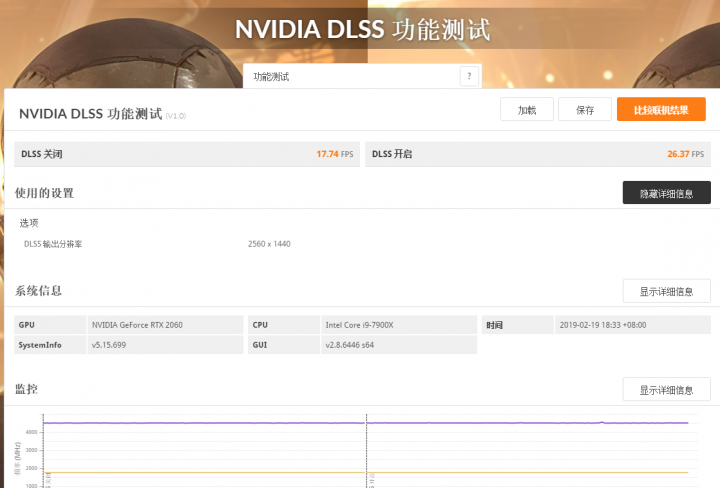Viewport: 720px width, 488px height.
Task: Click the 系统信息 section heading
Action: 39,291
